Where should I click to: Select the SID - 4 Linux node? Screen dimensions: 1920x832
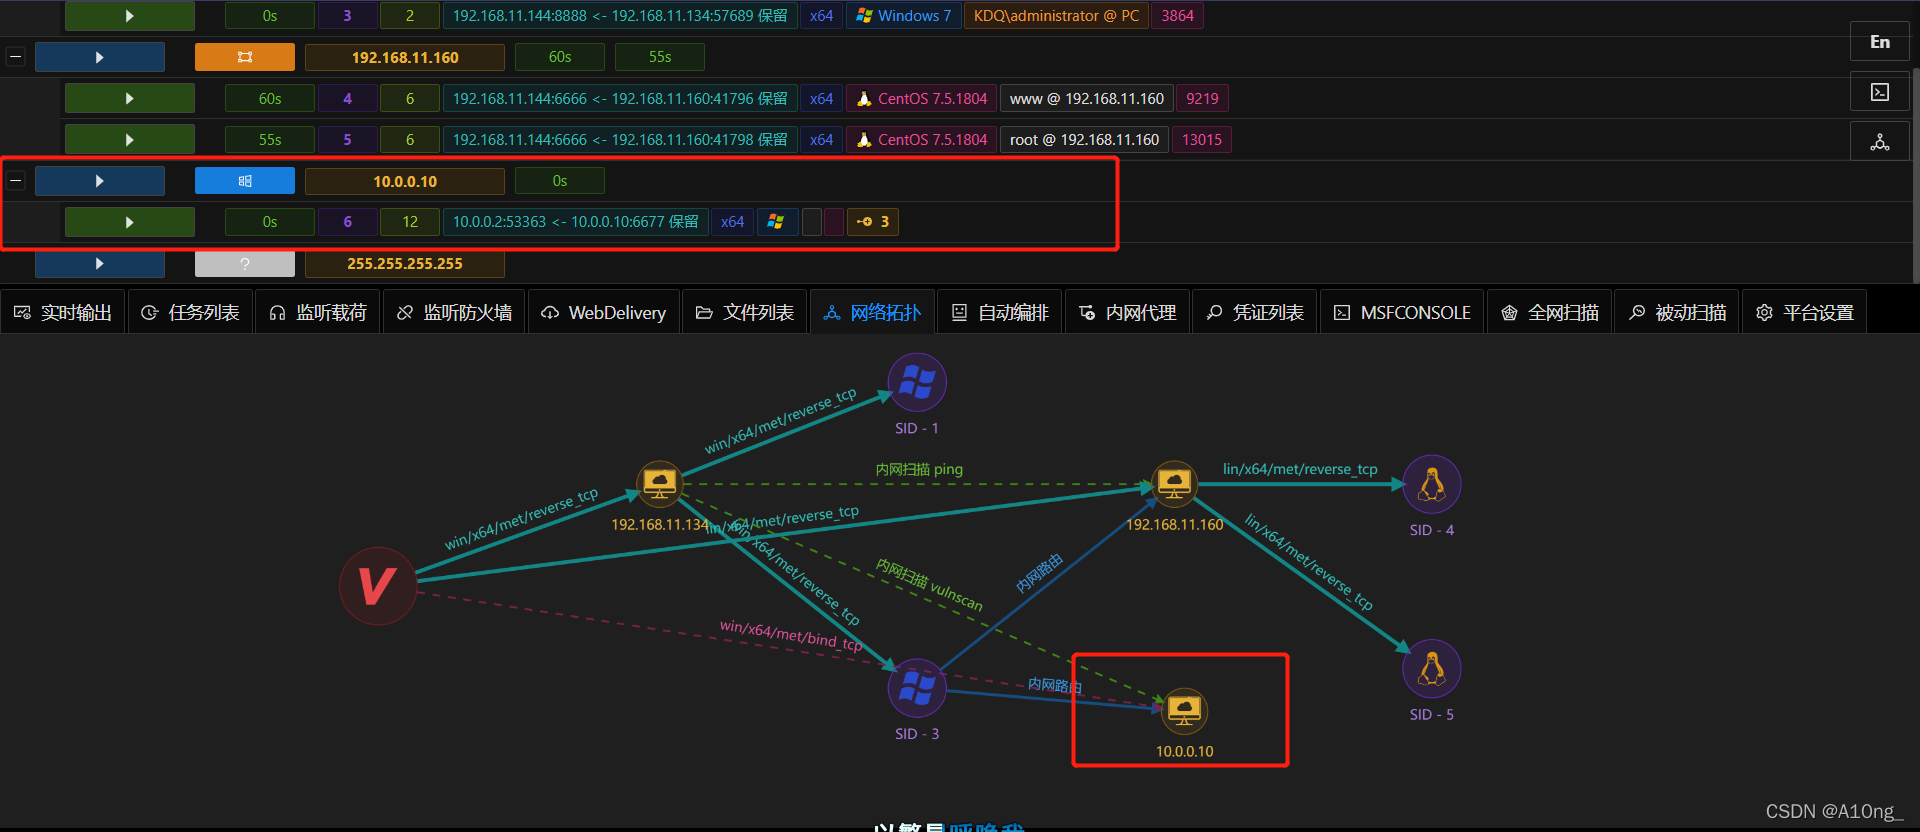click(1432, 484)
